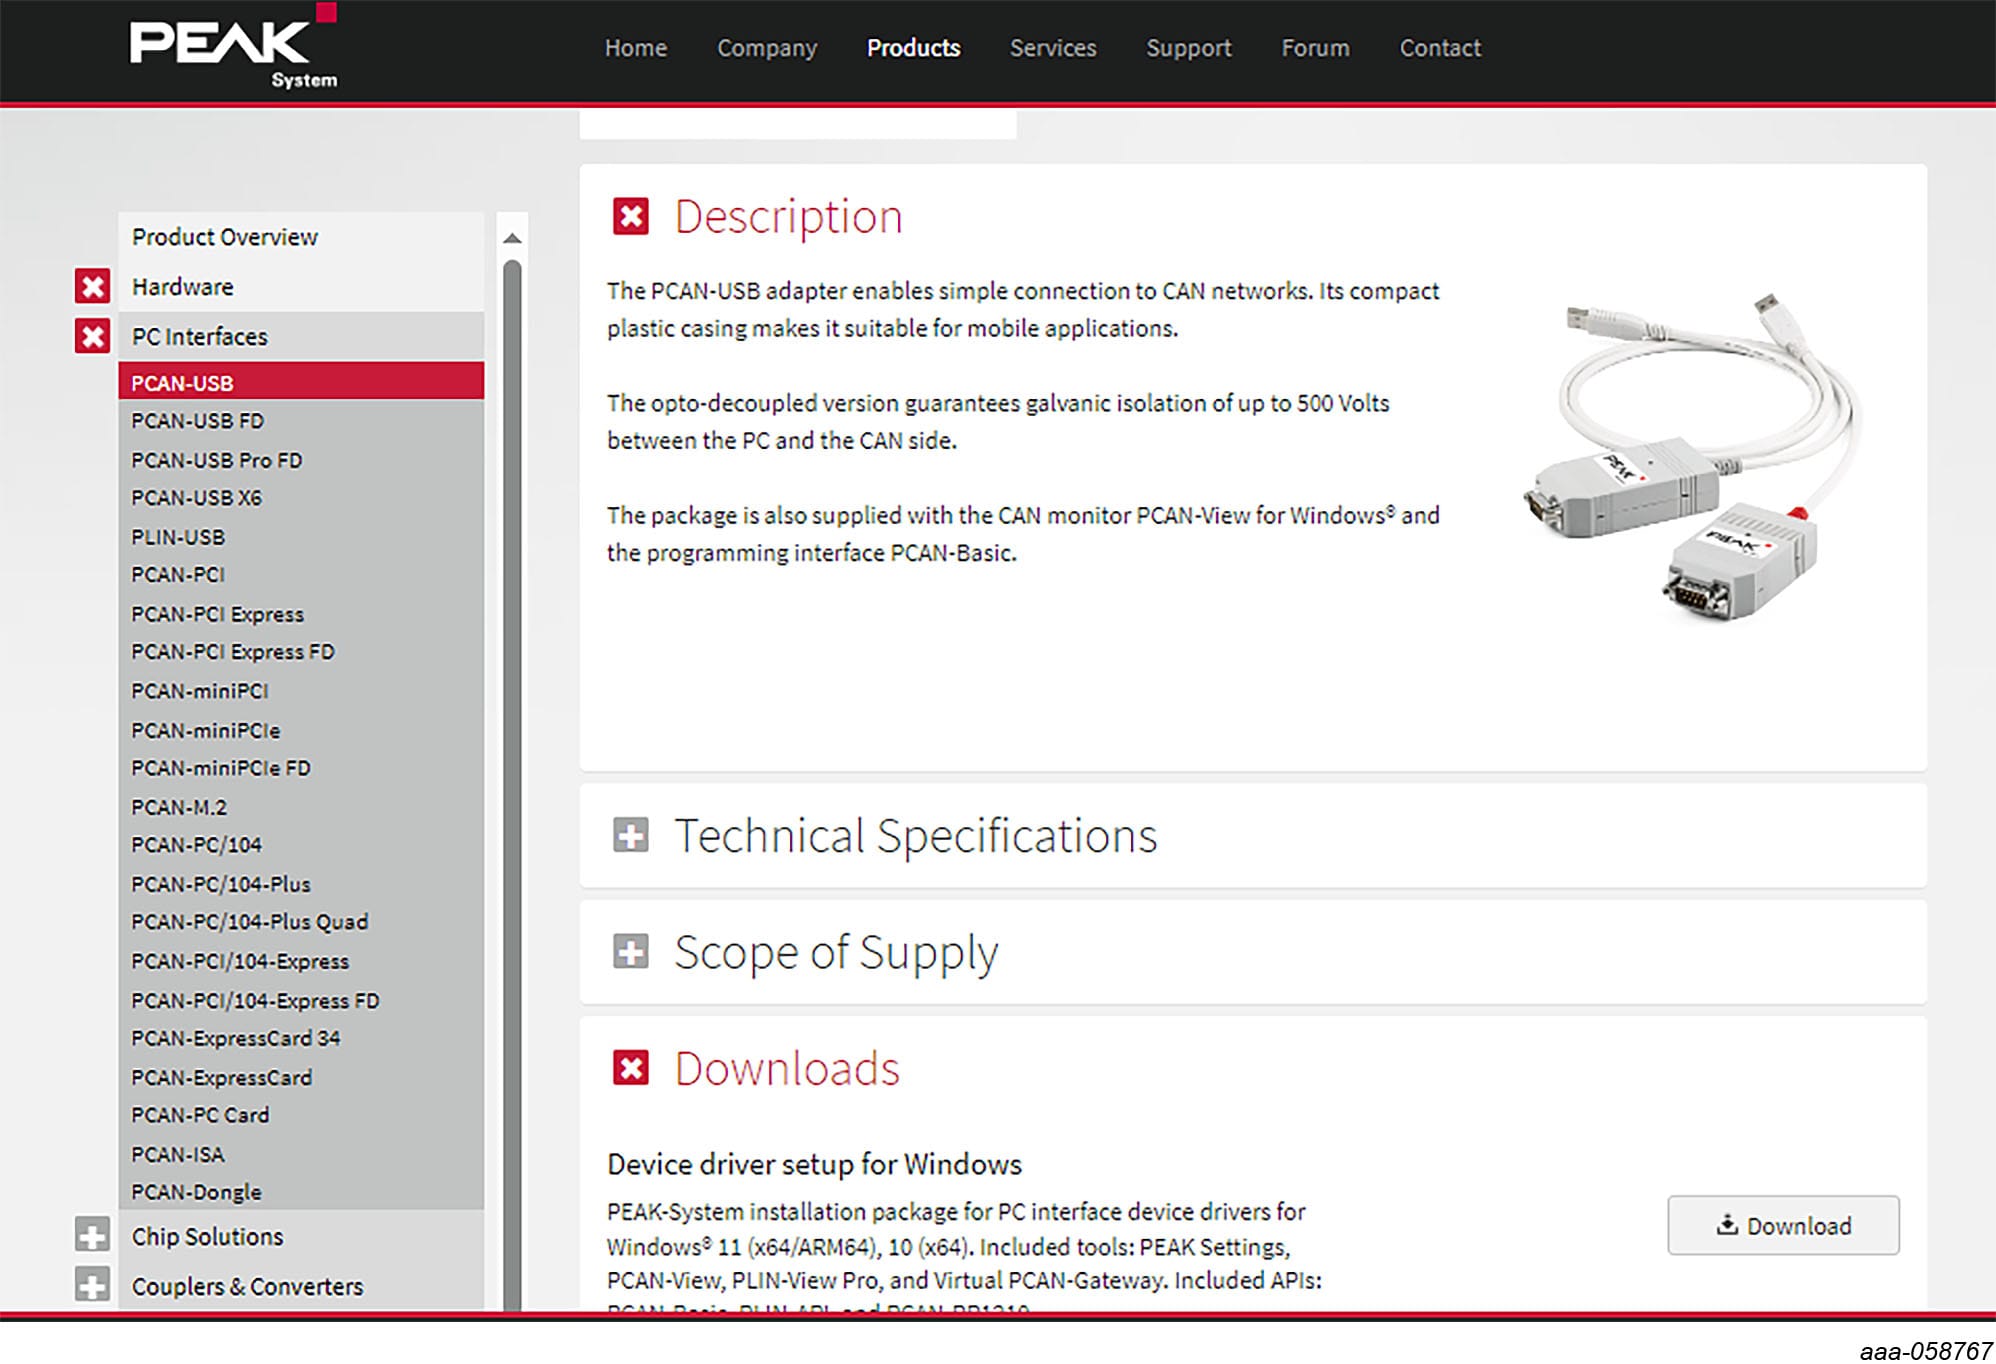Select PCAN-USB Pro FD in sidebar
The width and height of the screenshot is (1996, 1364).
(216, 460)
